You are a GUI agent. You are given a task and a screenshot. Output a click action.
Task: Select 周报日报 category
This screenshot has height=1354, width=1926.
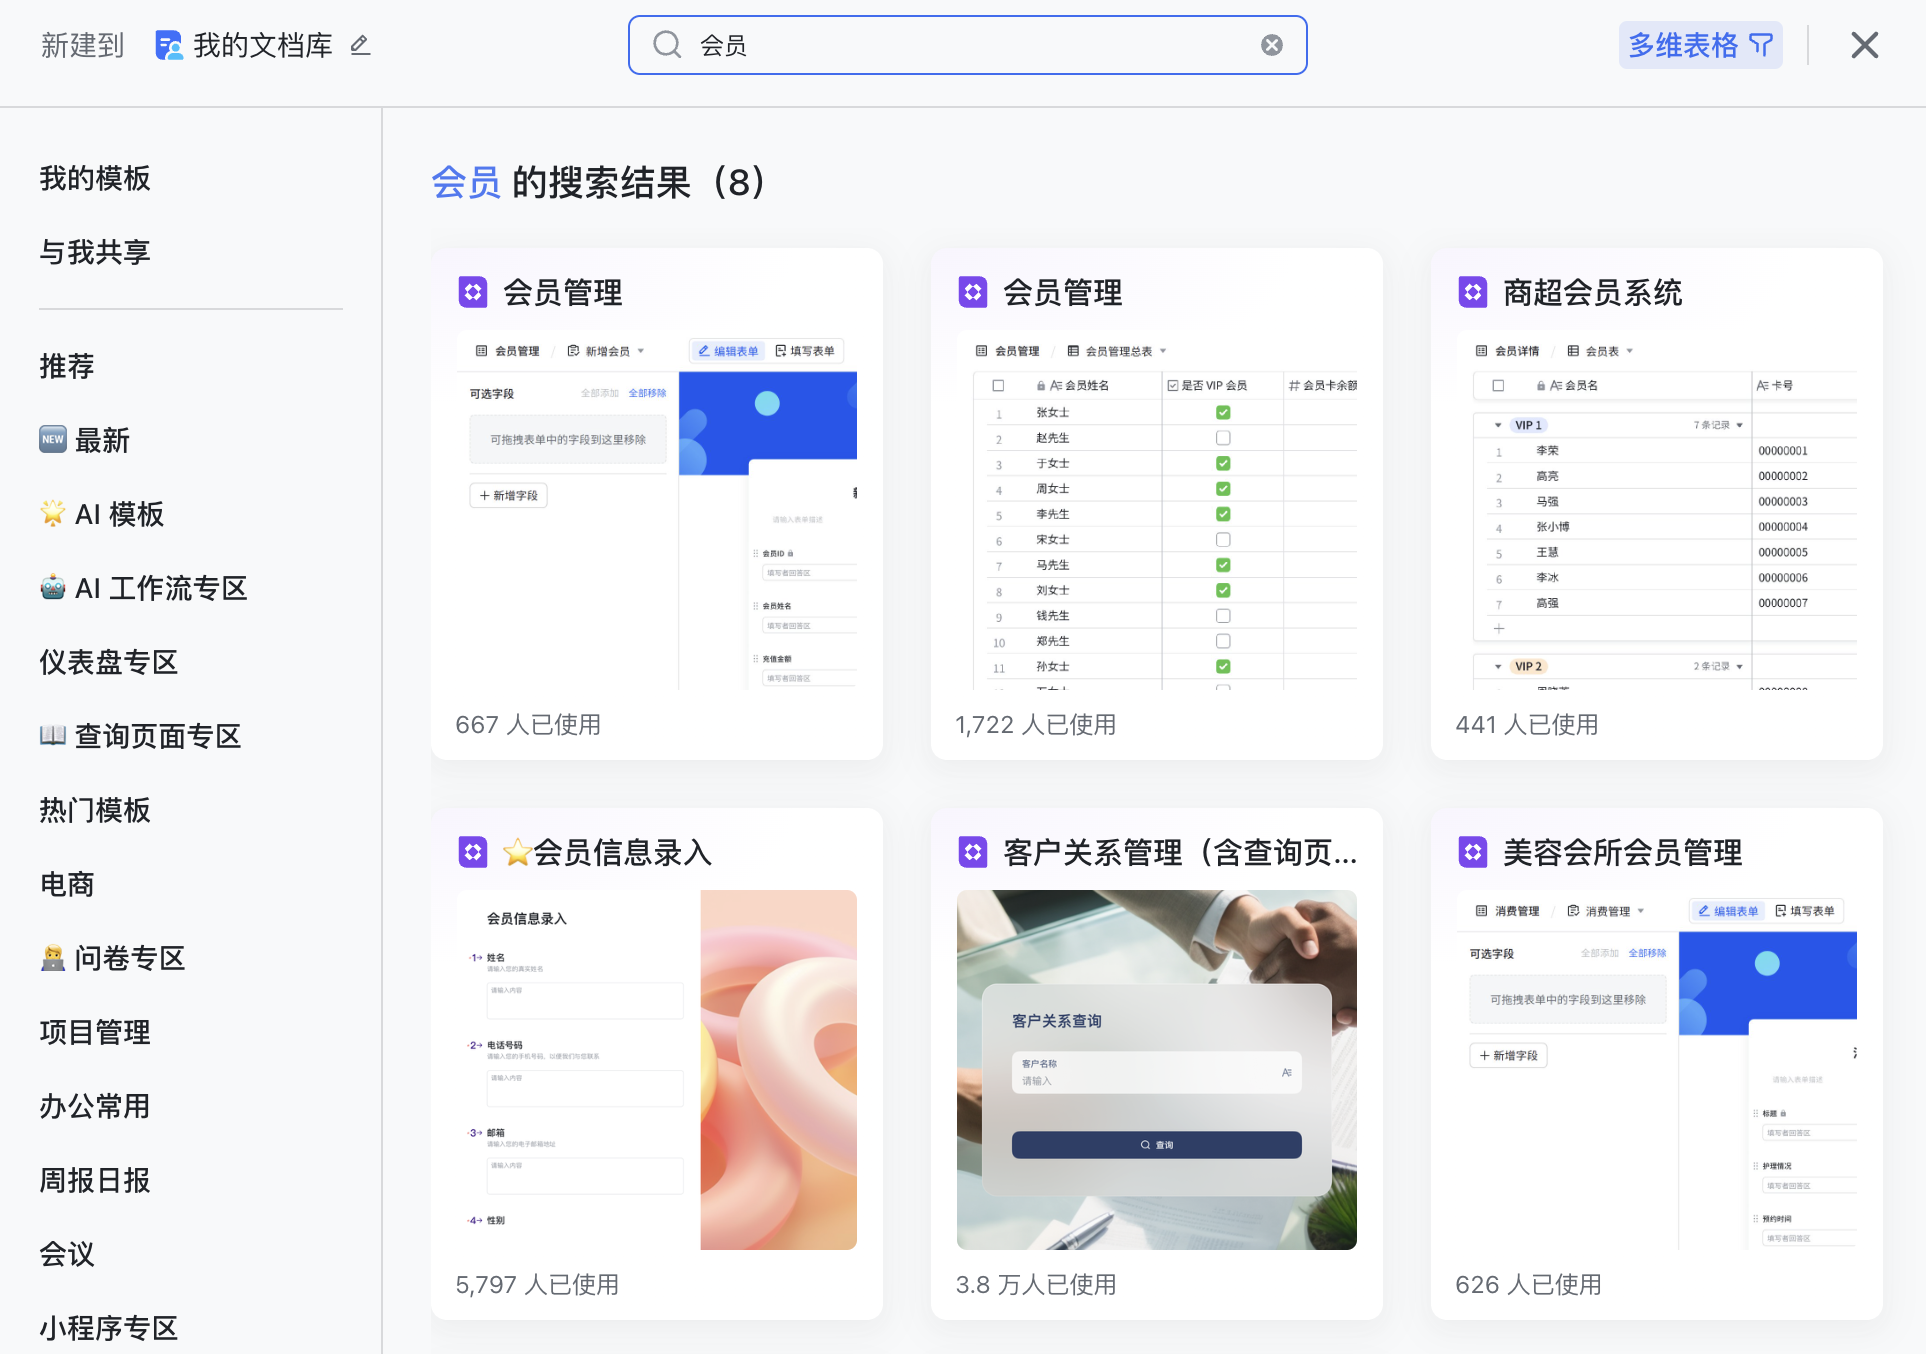(x=95, y=1181)
